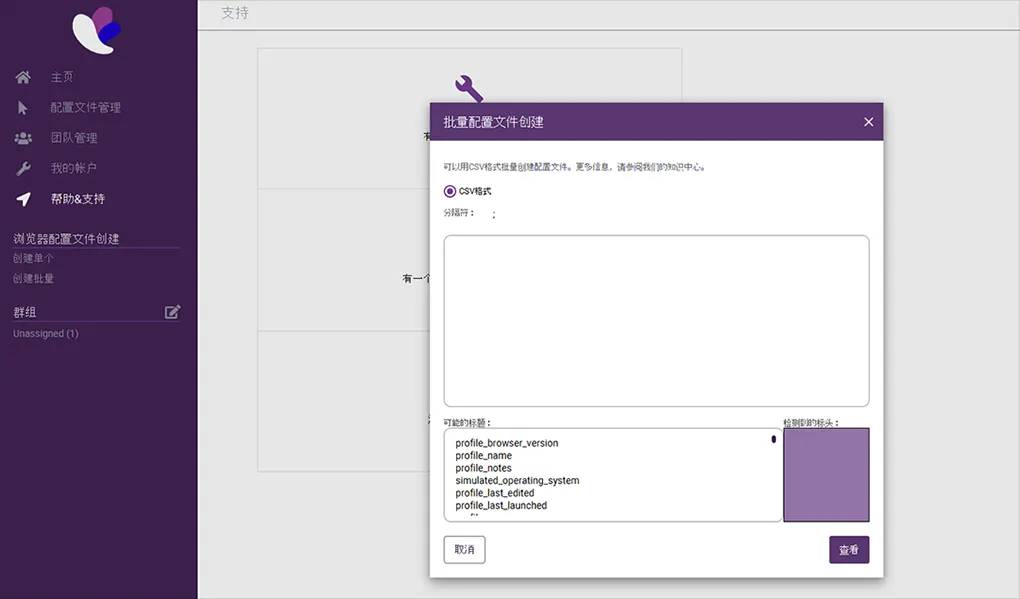
Task: Select the CSV格式 radio button
Action: tap(450, 191)
